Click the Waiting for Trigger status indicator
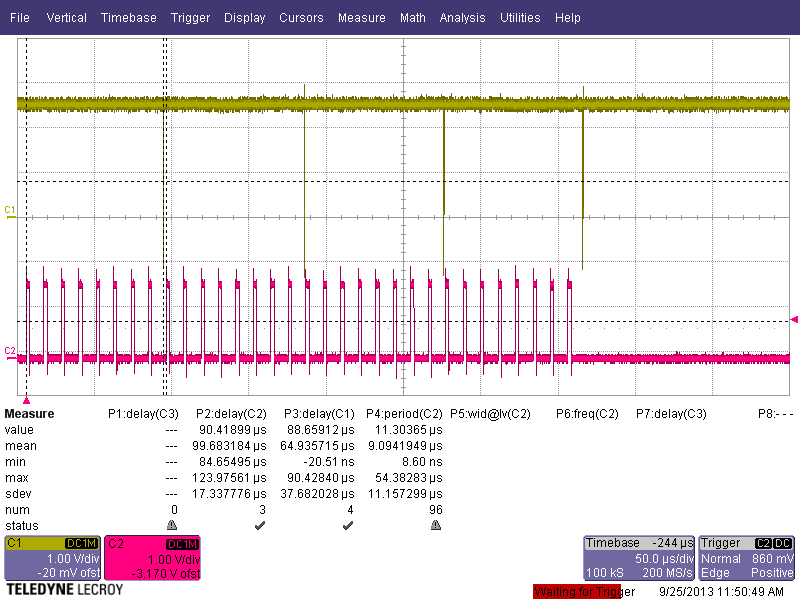The image size is (800, 600). [x=585, y=592]
